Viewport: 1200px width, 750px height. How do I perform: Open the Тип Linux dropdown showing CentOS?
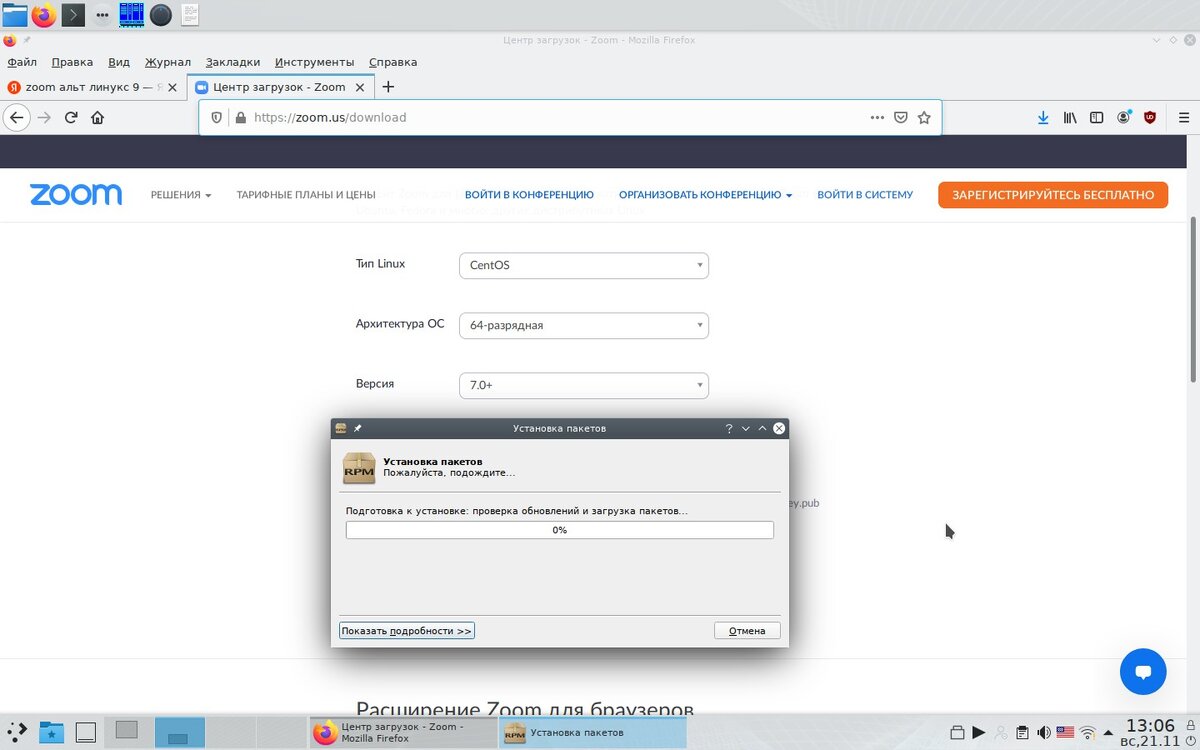tap(584, 266)
